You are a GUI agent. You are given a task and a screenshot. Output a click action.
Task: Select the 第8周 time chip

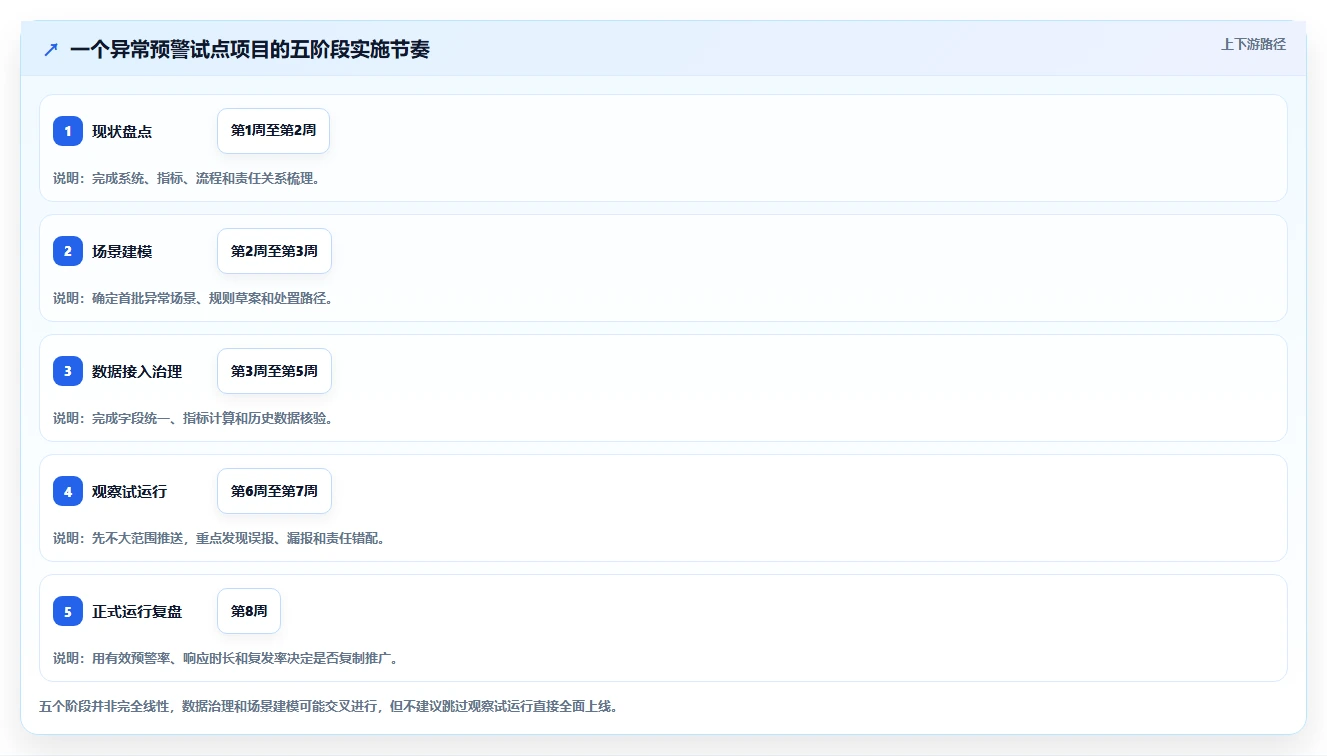[x=249, y=611]
